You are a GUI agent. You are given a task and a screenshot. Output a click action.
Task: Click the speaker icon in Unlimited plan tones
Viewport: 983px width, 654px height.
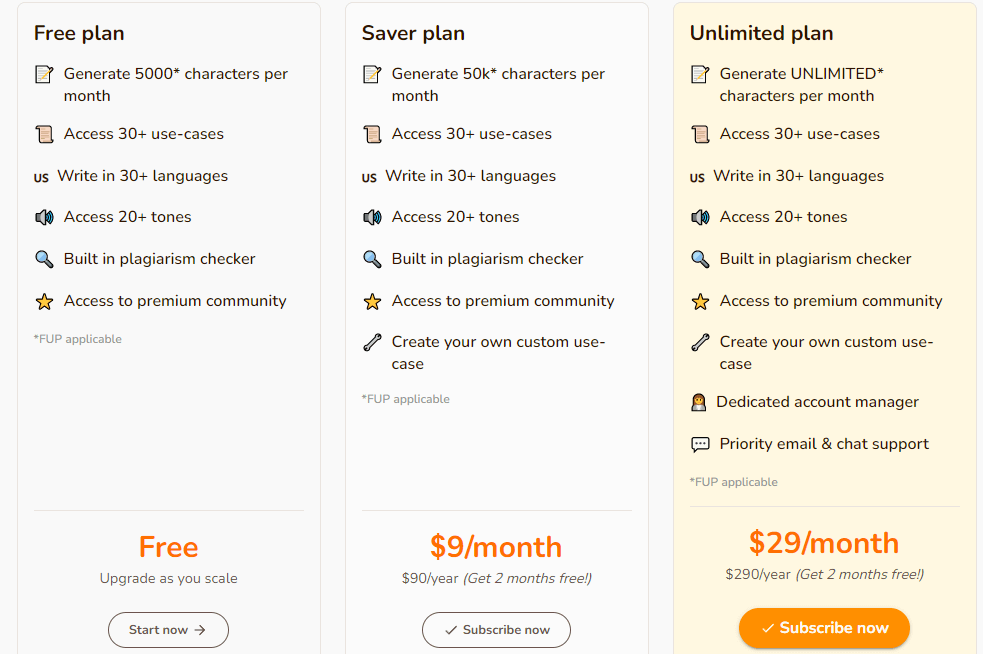click(700, 218)
